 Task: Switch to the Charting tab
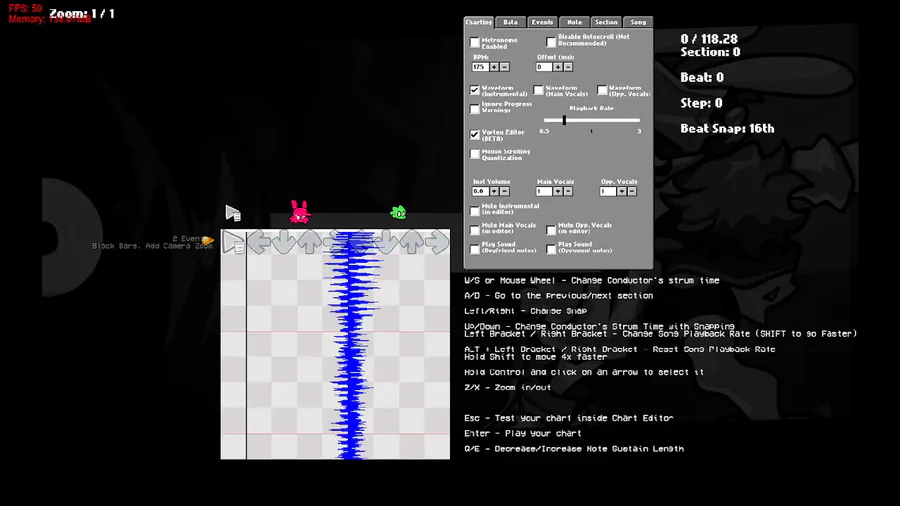(479, 22)
